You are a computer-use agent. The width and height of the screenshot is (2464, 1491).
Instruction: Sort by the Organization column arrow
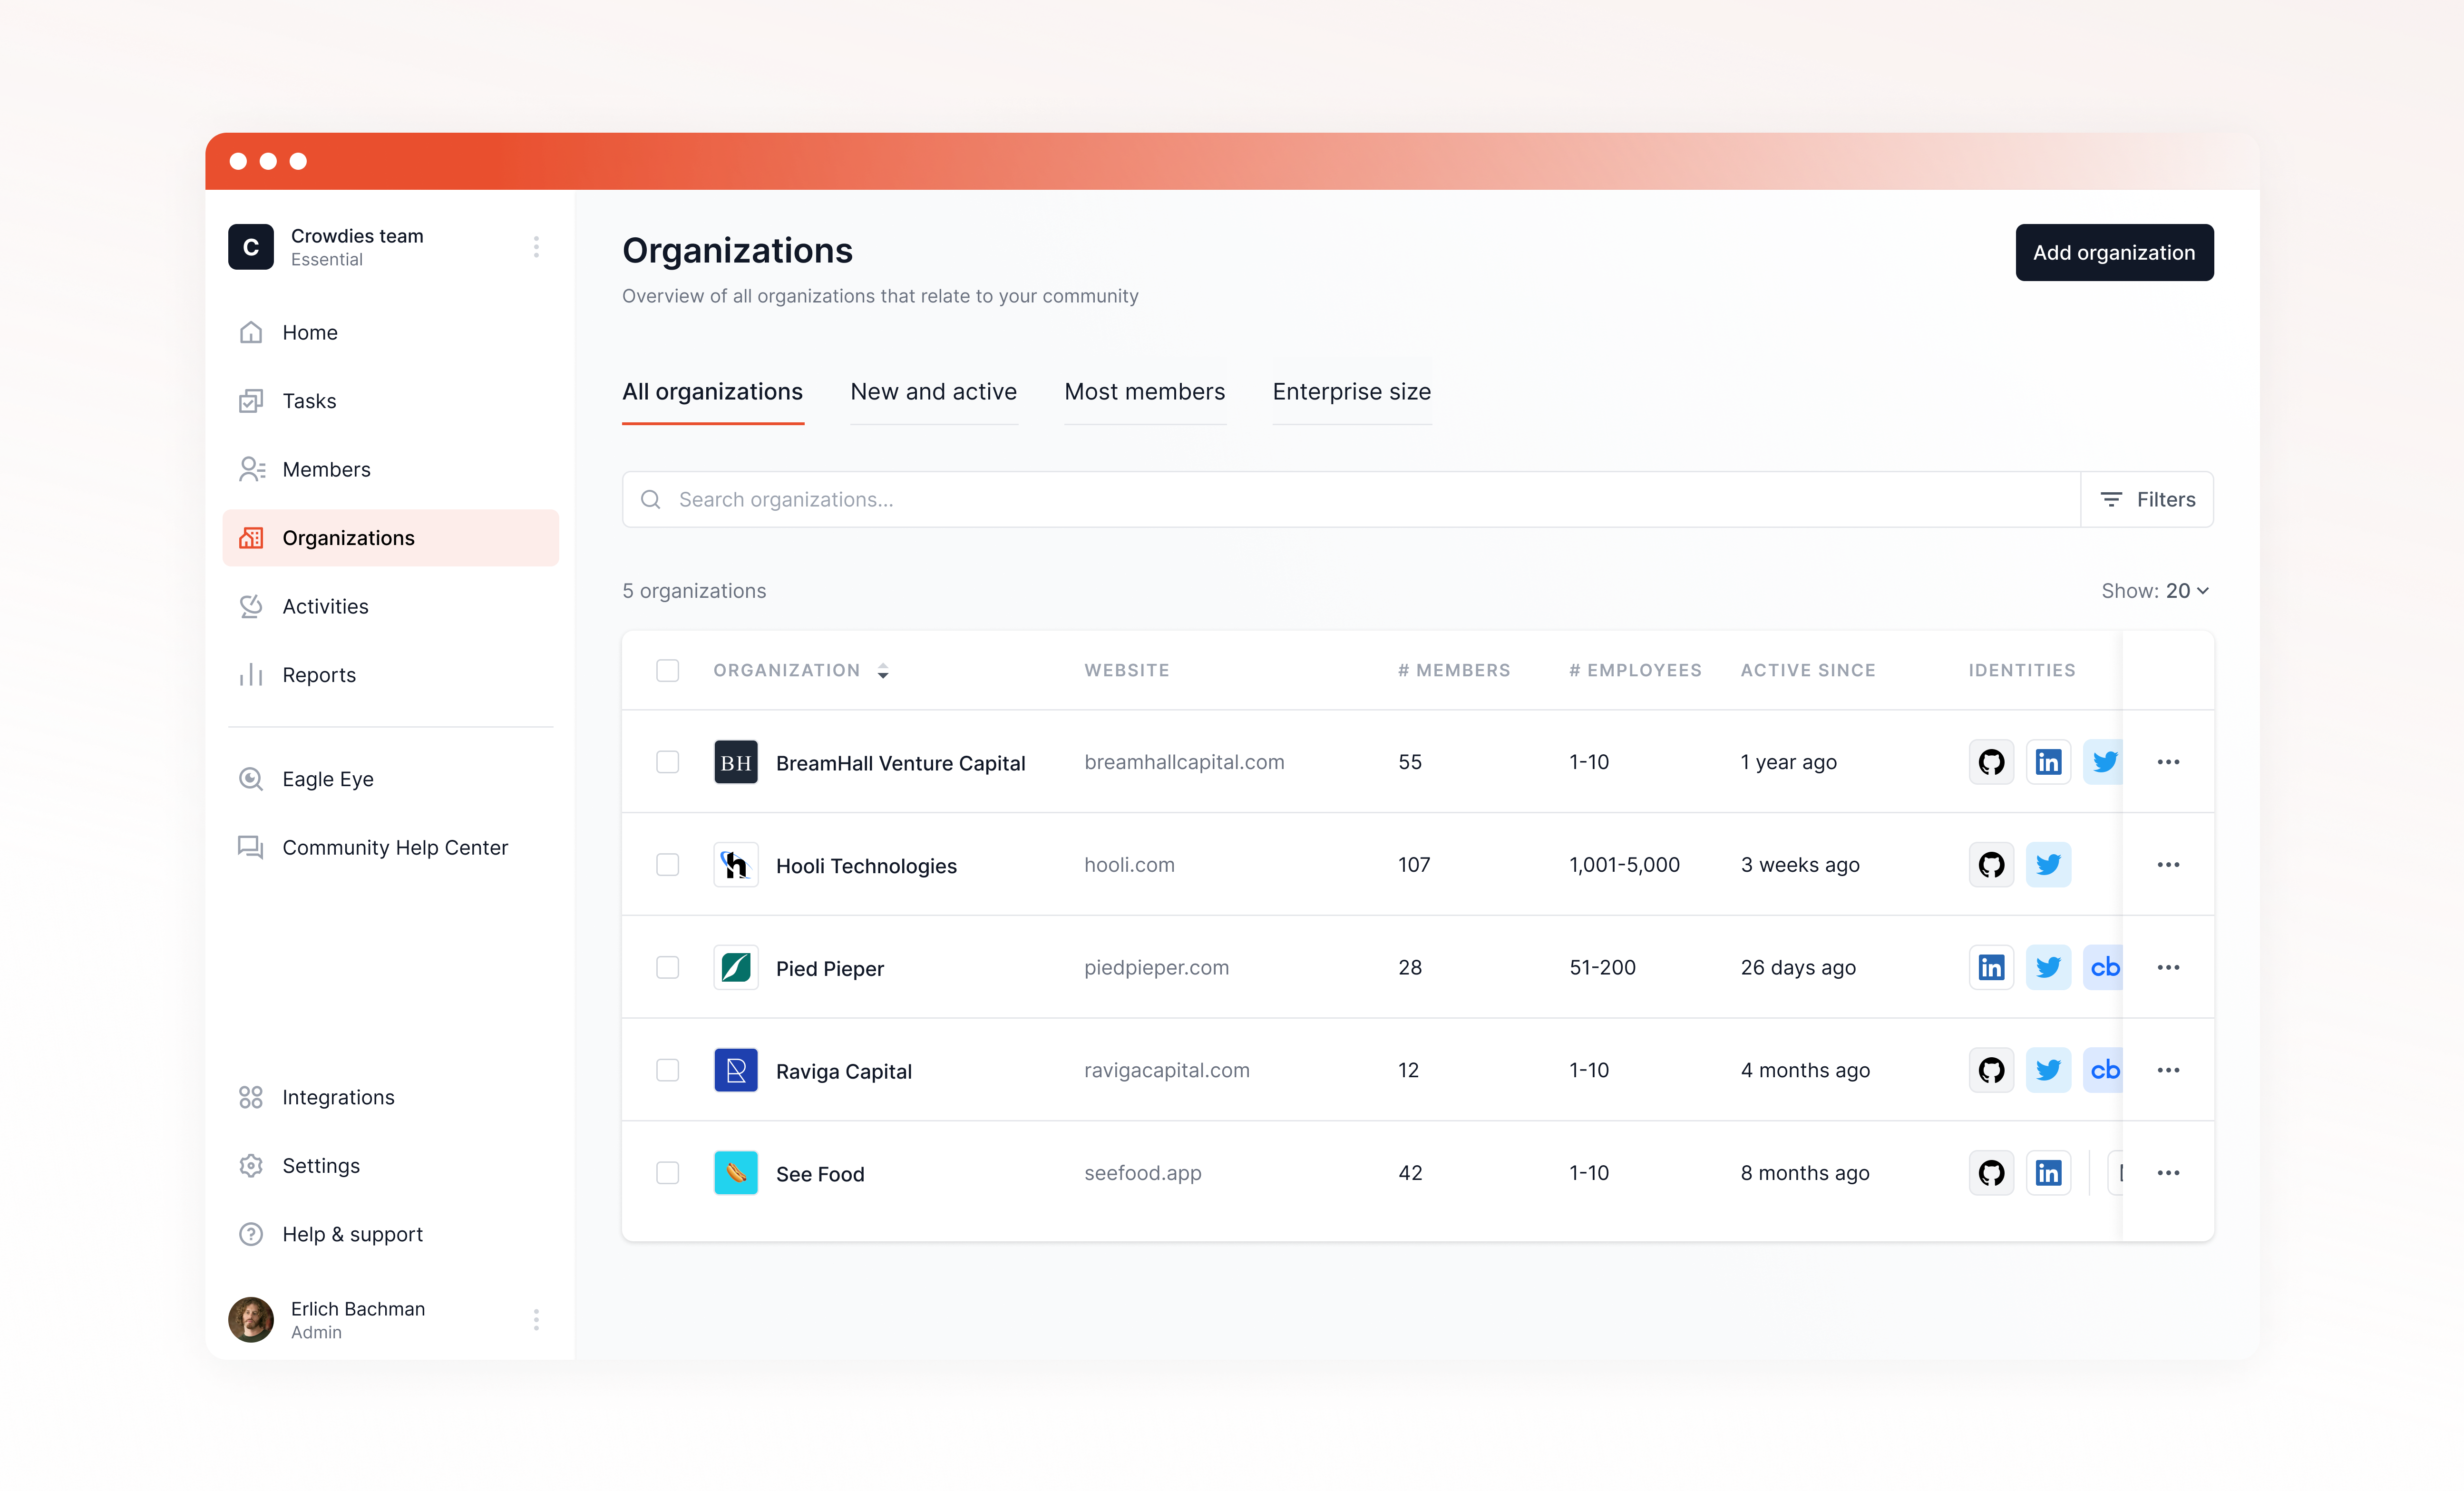[883, 671]
